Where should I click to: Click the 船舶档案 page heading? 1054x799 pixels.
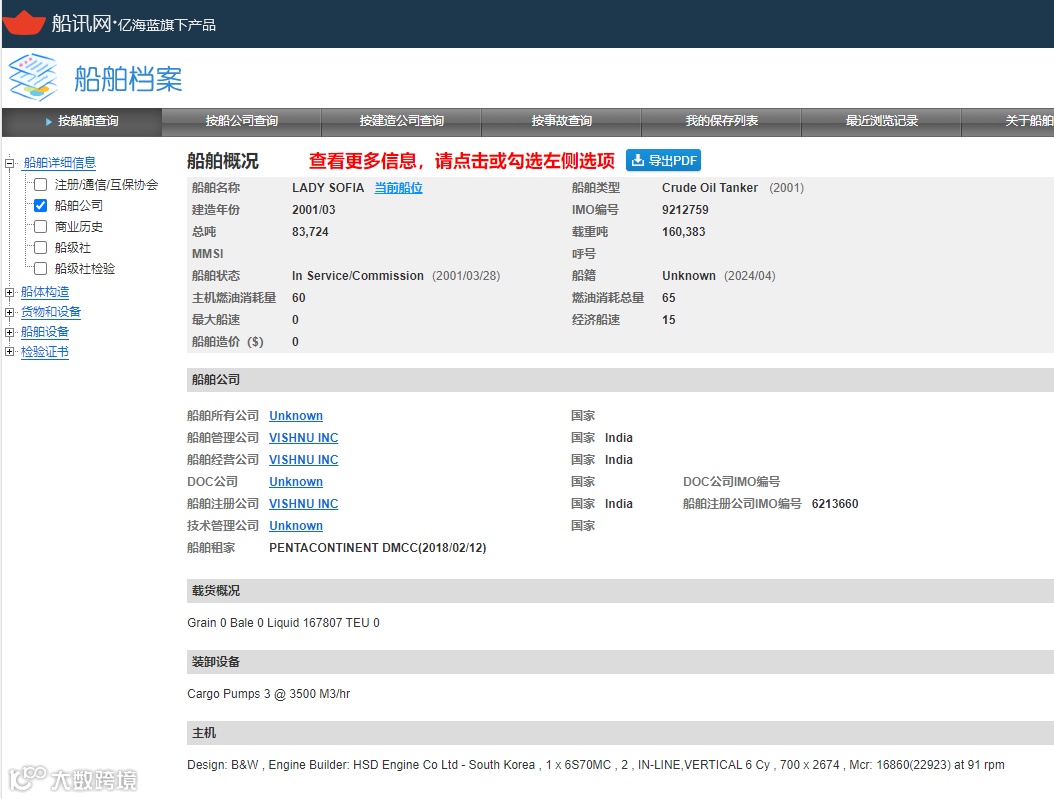pos(128,79)
